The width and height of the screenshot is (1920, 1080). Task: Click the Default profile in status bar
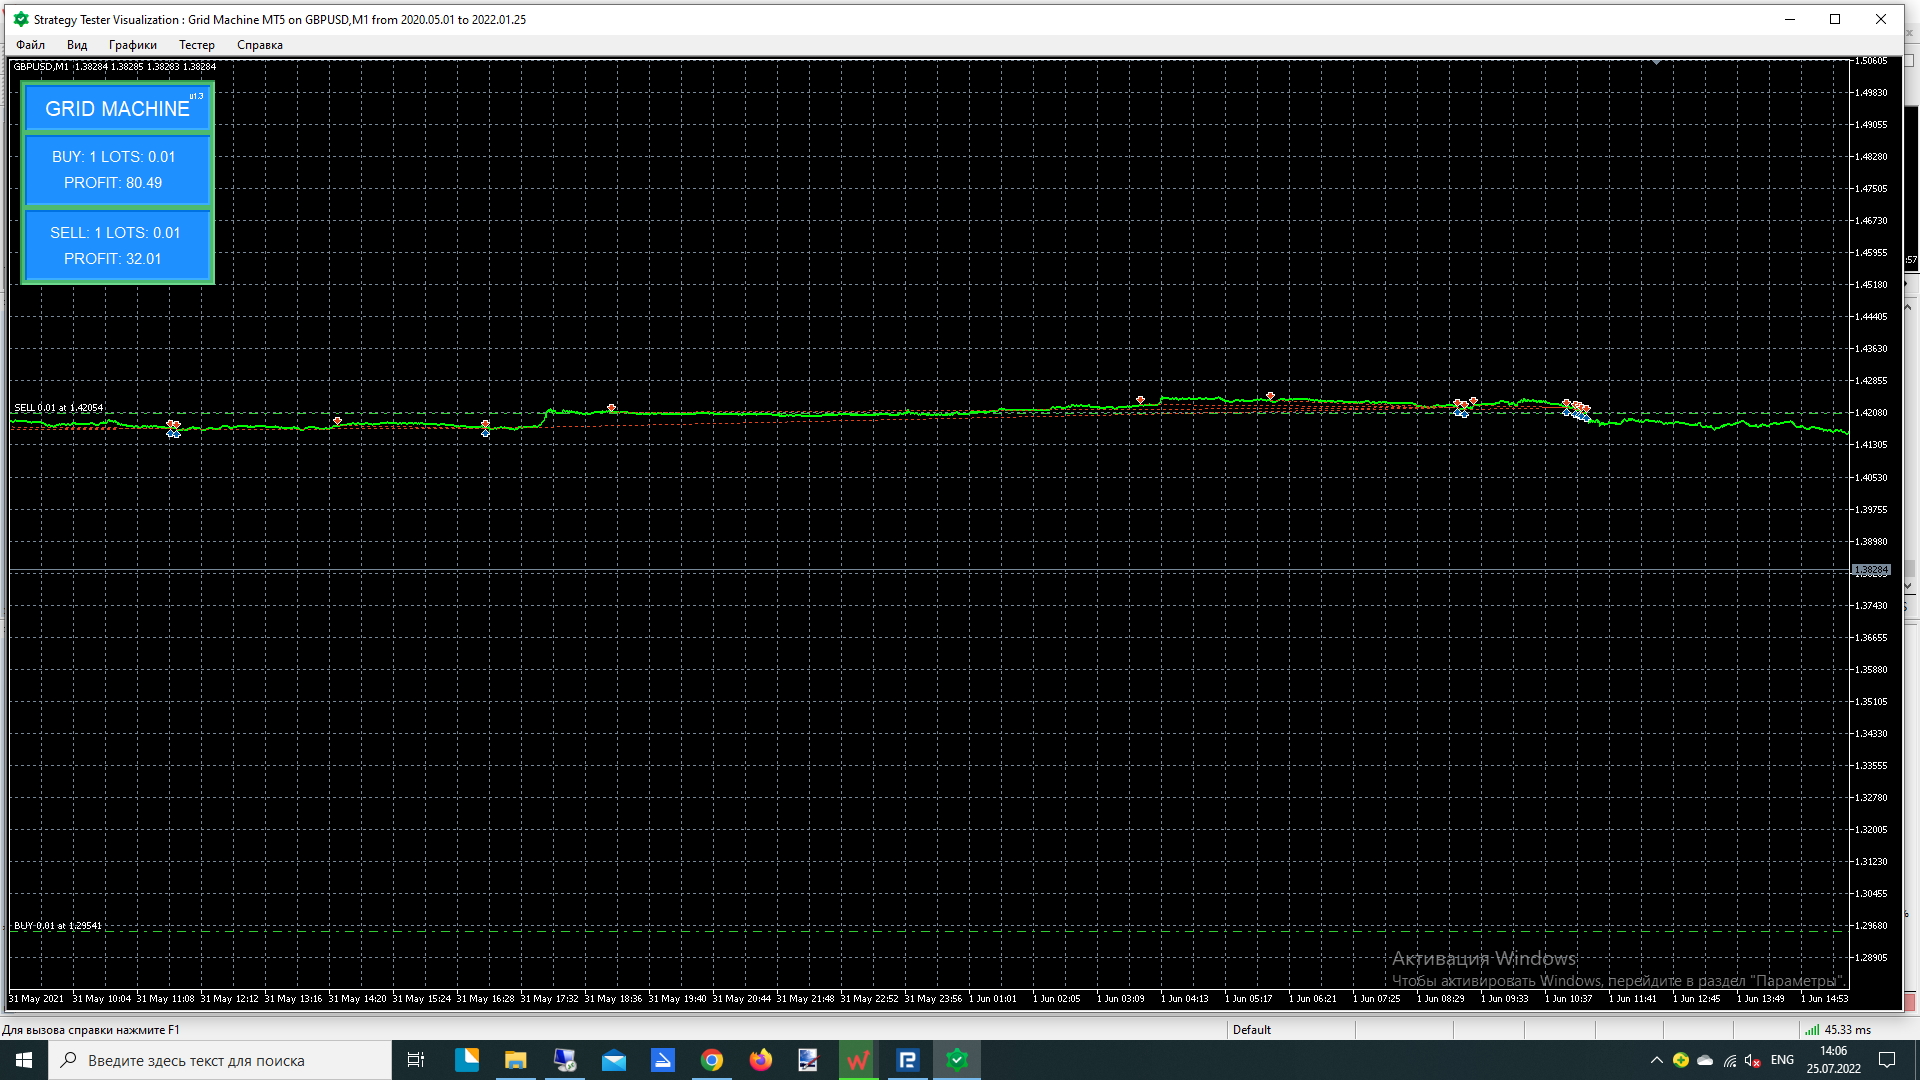pos(1251,1030)
